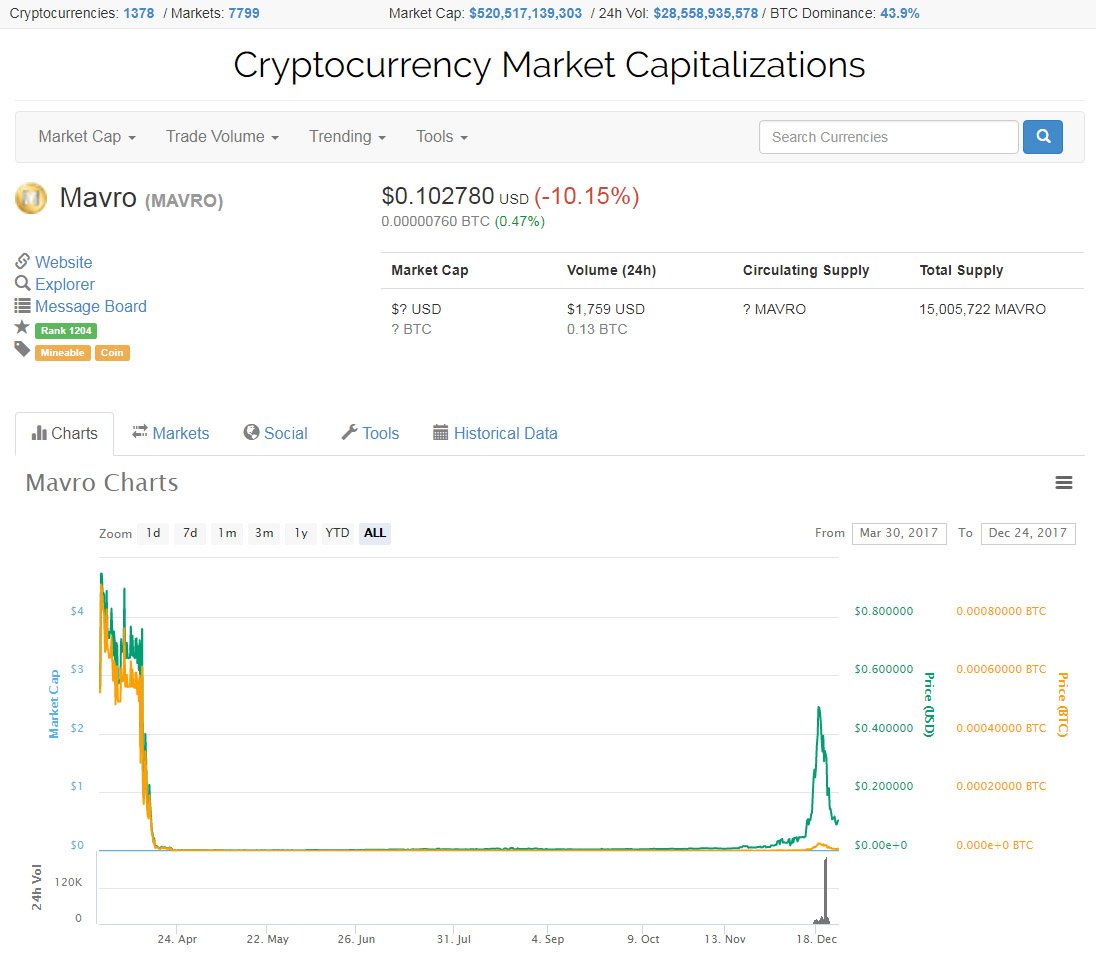Screen dimensions: 1096x954
Task: Expand the Market Cap dropdown
Action: point(87,137)
